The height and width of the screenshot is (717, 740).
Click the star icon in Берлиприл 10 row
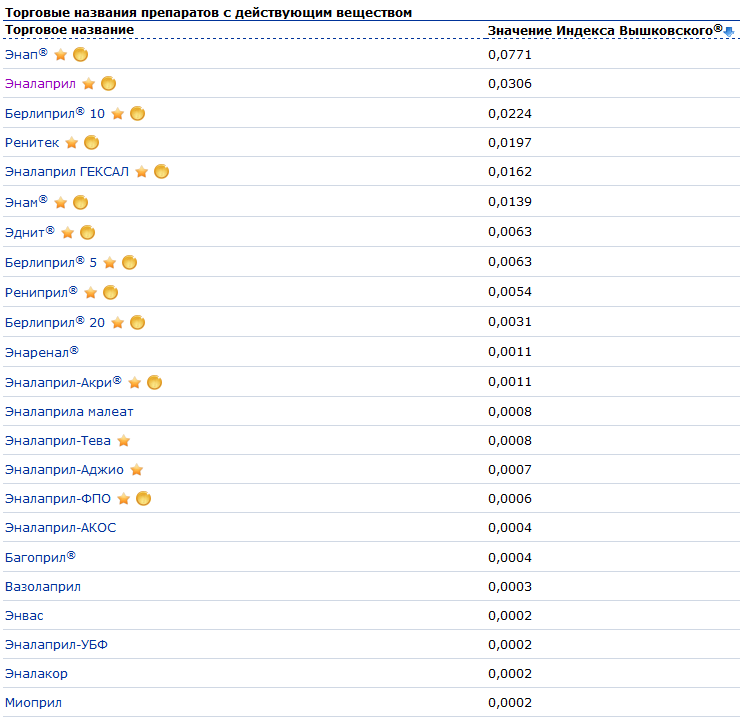(x=118, y=114)
